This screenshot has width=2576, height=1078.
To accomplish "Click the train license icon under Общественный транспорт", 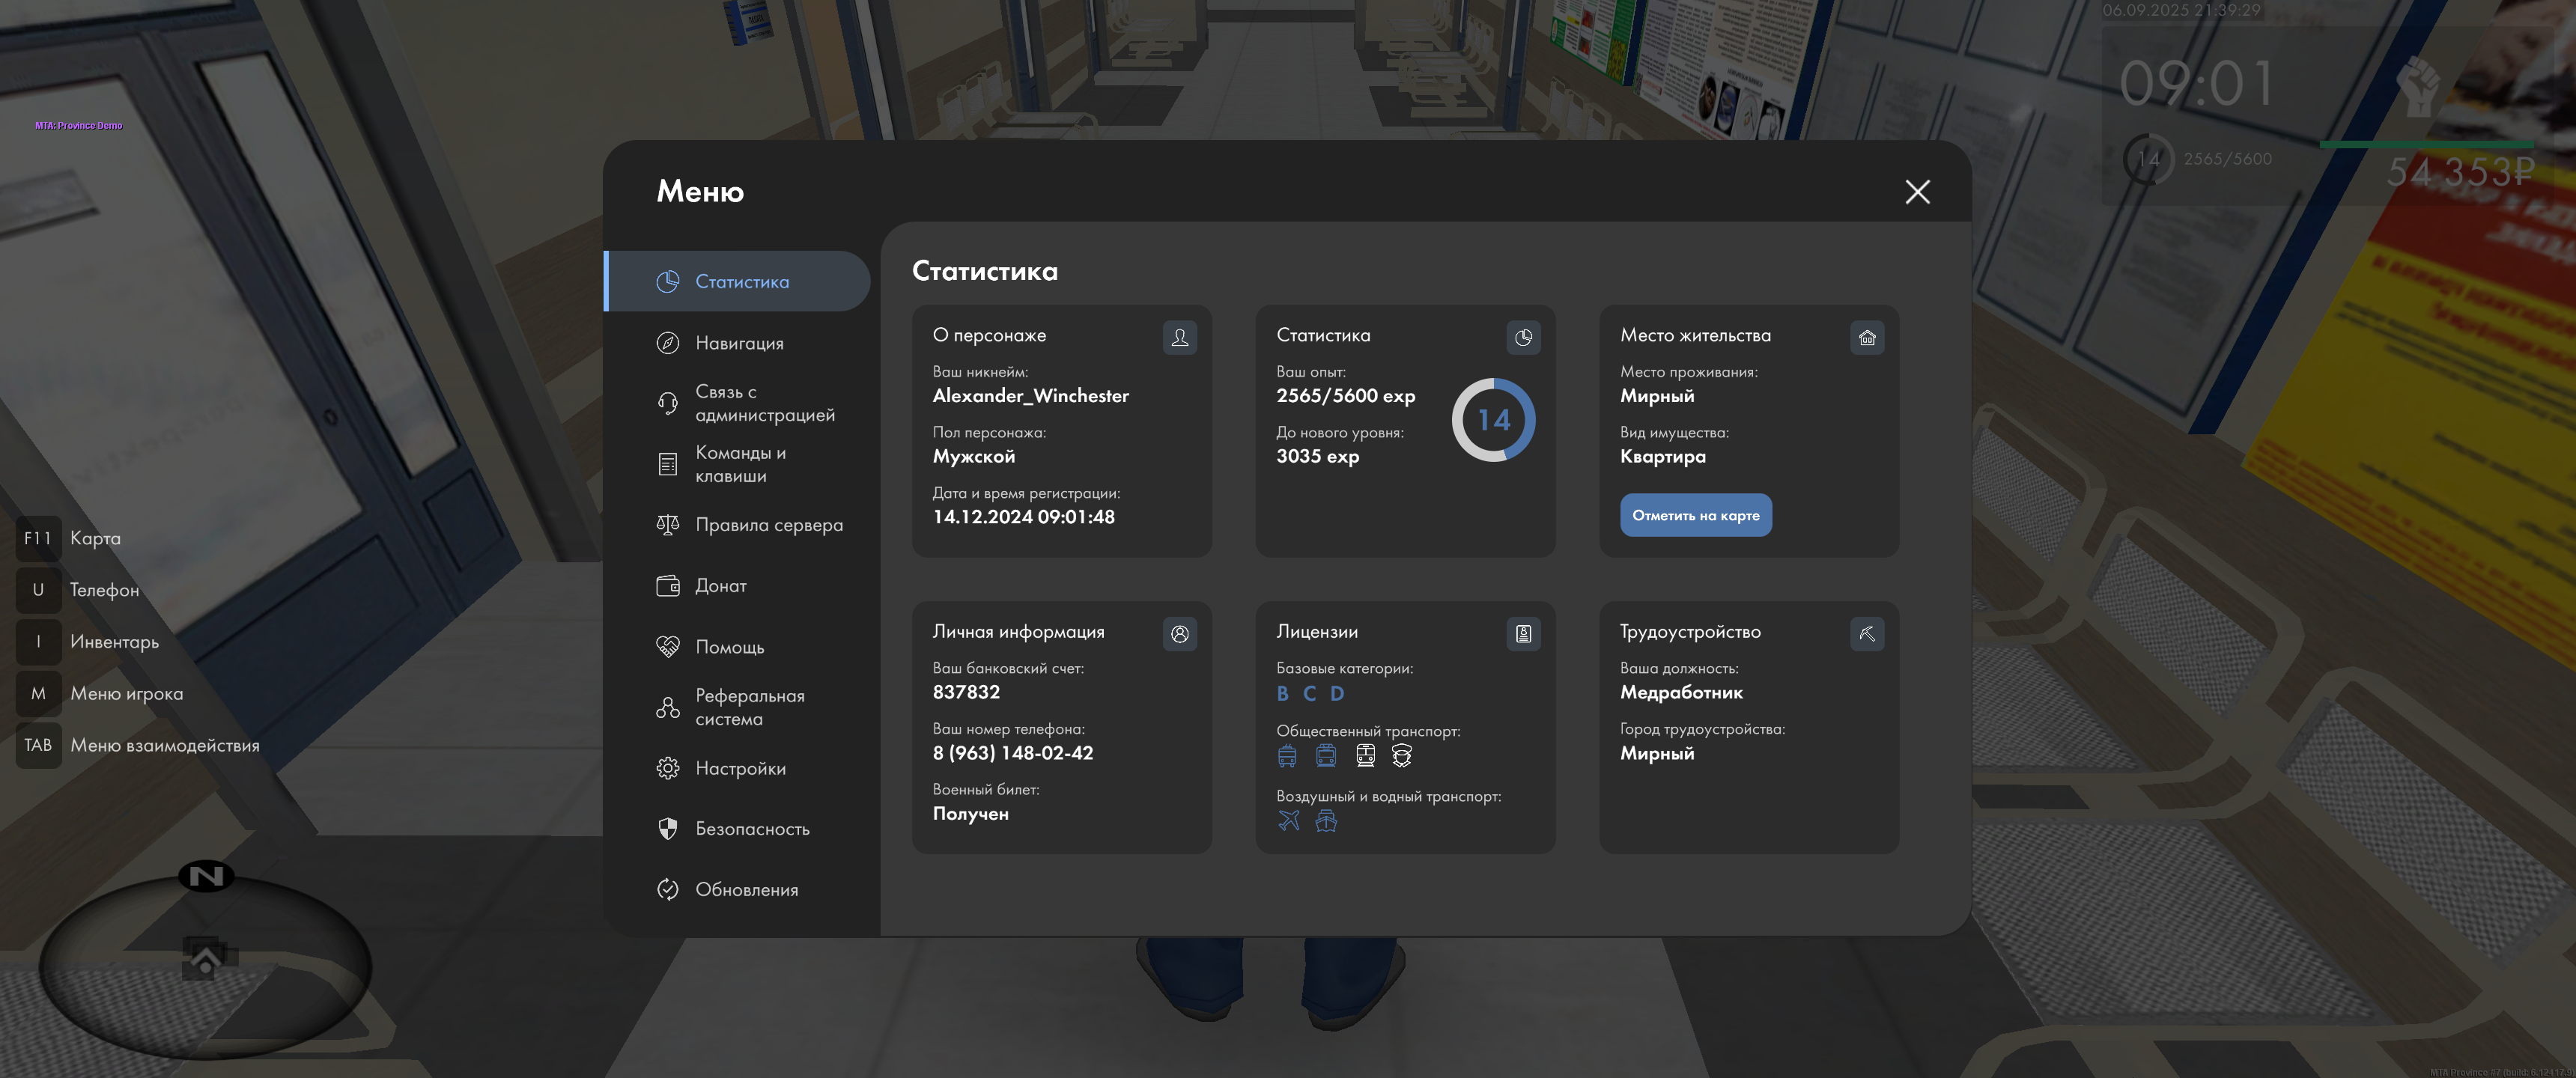I will point(1365,756).
